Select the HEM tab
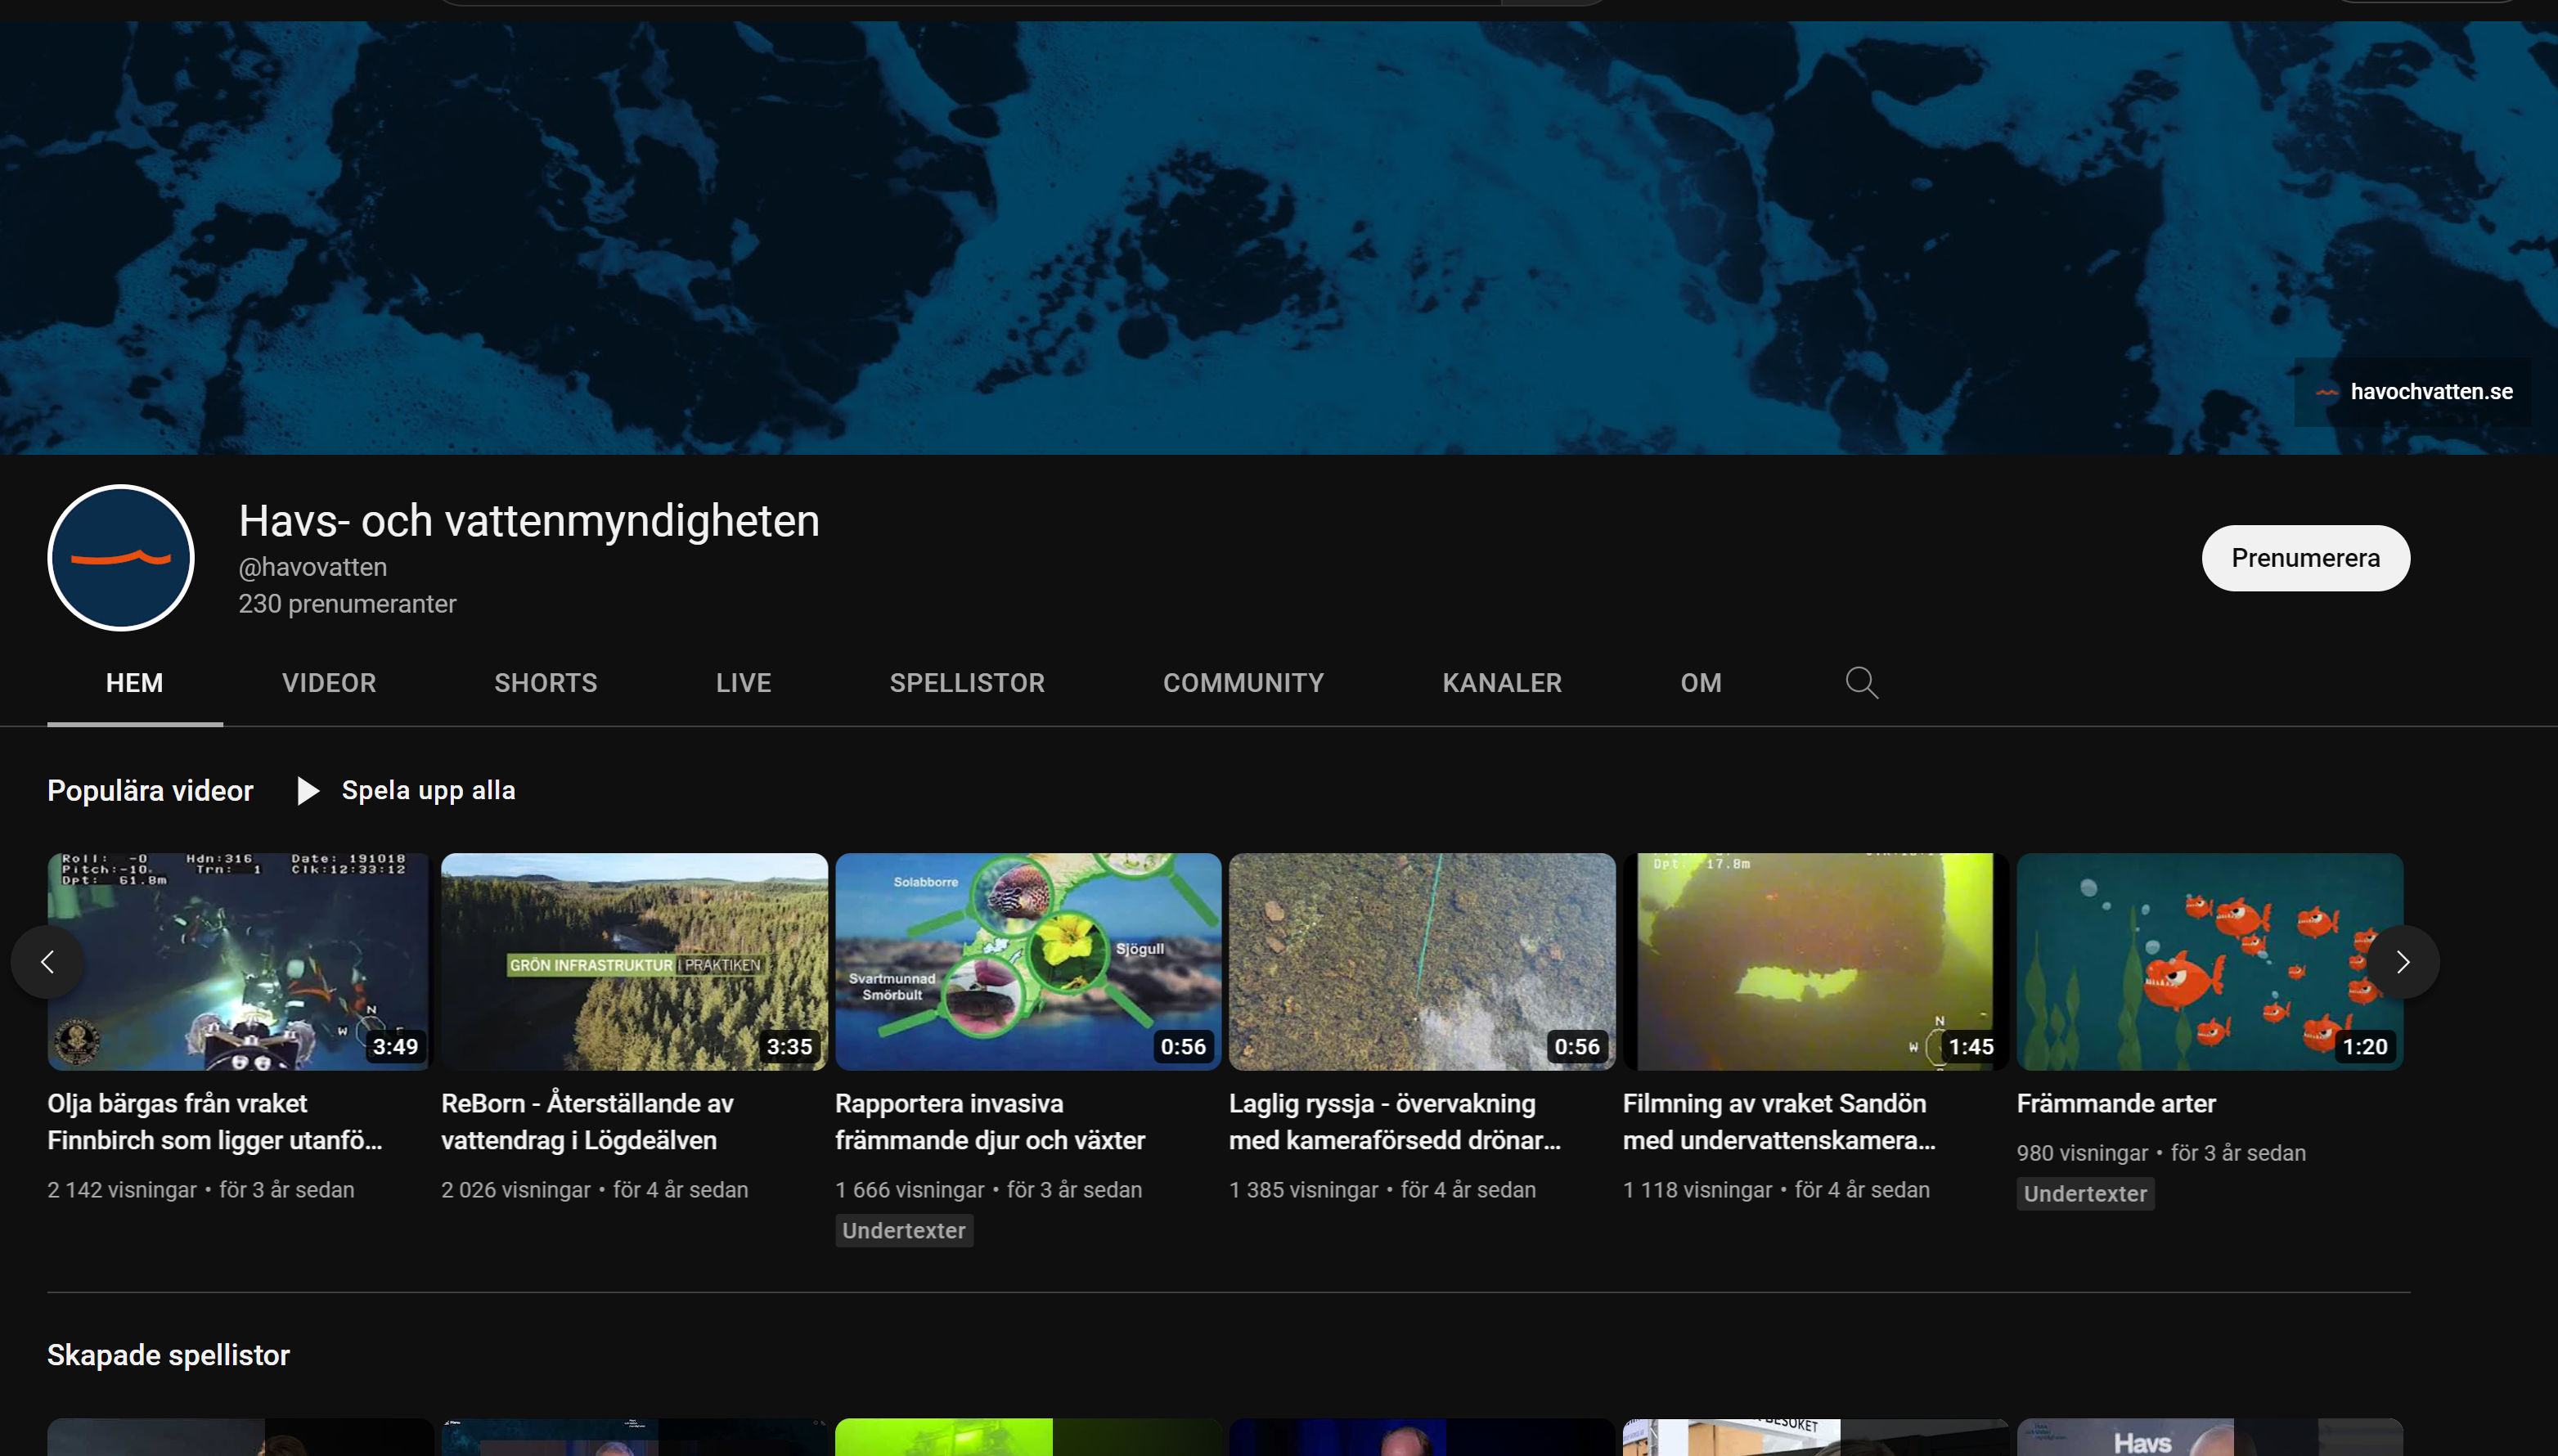Screen dimensions: 2558x1456 pos(135,683)
